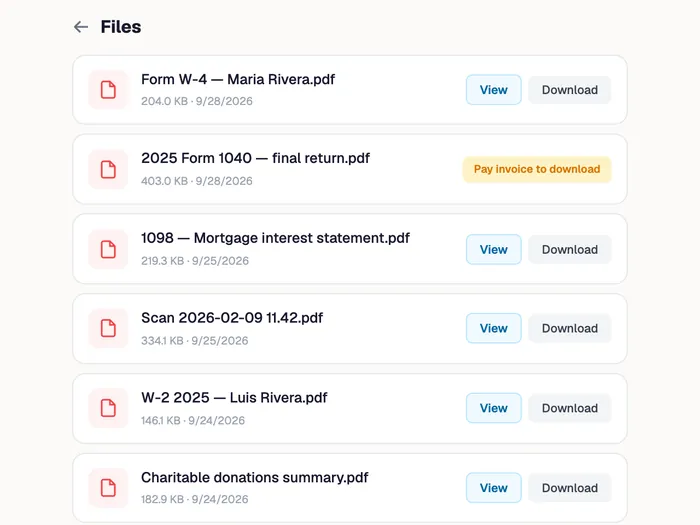Viewport: 700px width, 525px height.
Task: Select file name 1098 — Mortgage interest statement.pdf
Action: pyautogui.click(x=275, y=238)
